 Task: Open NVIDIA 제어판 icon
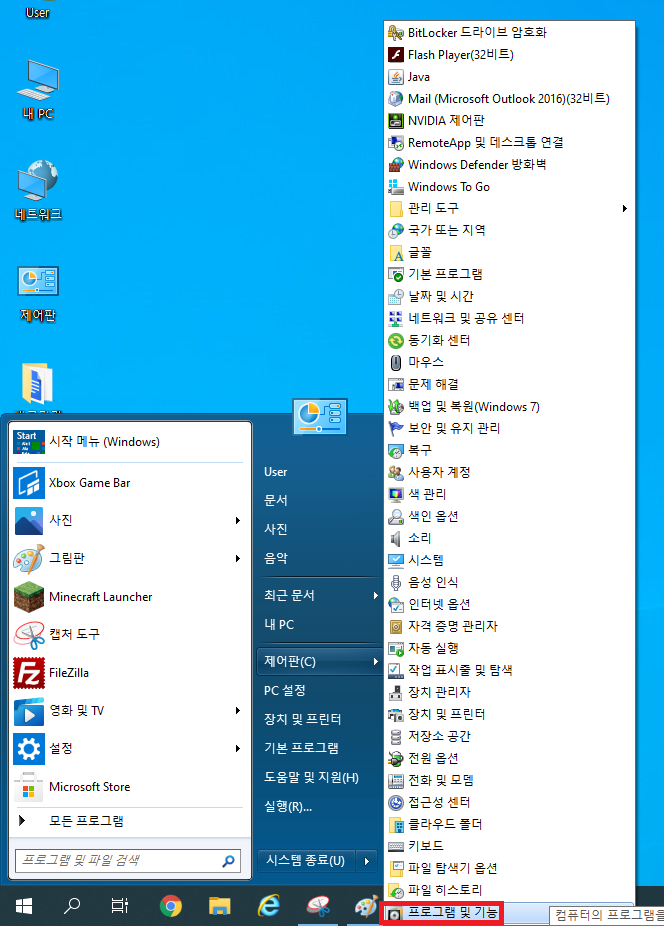(396, 120)
